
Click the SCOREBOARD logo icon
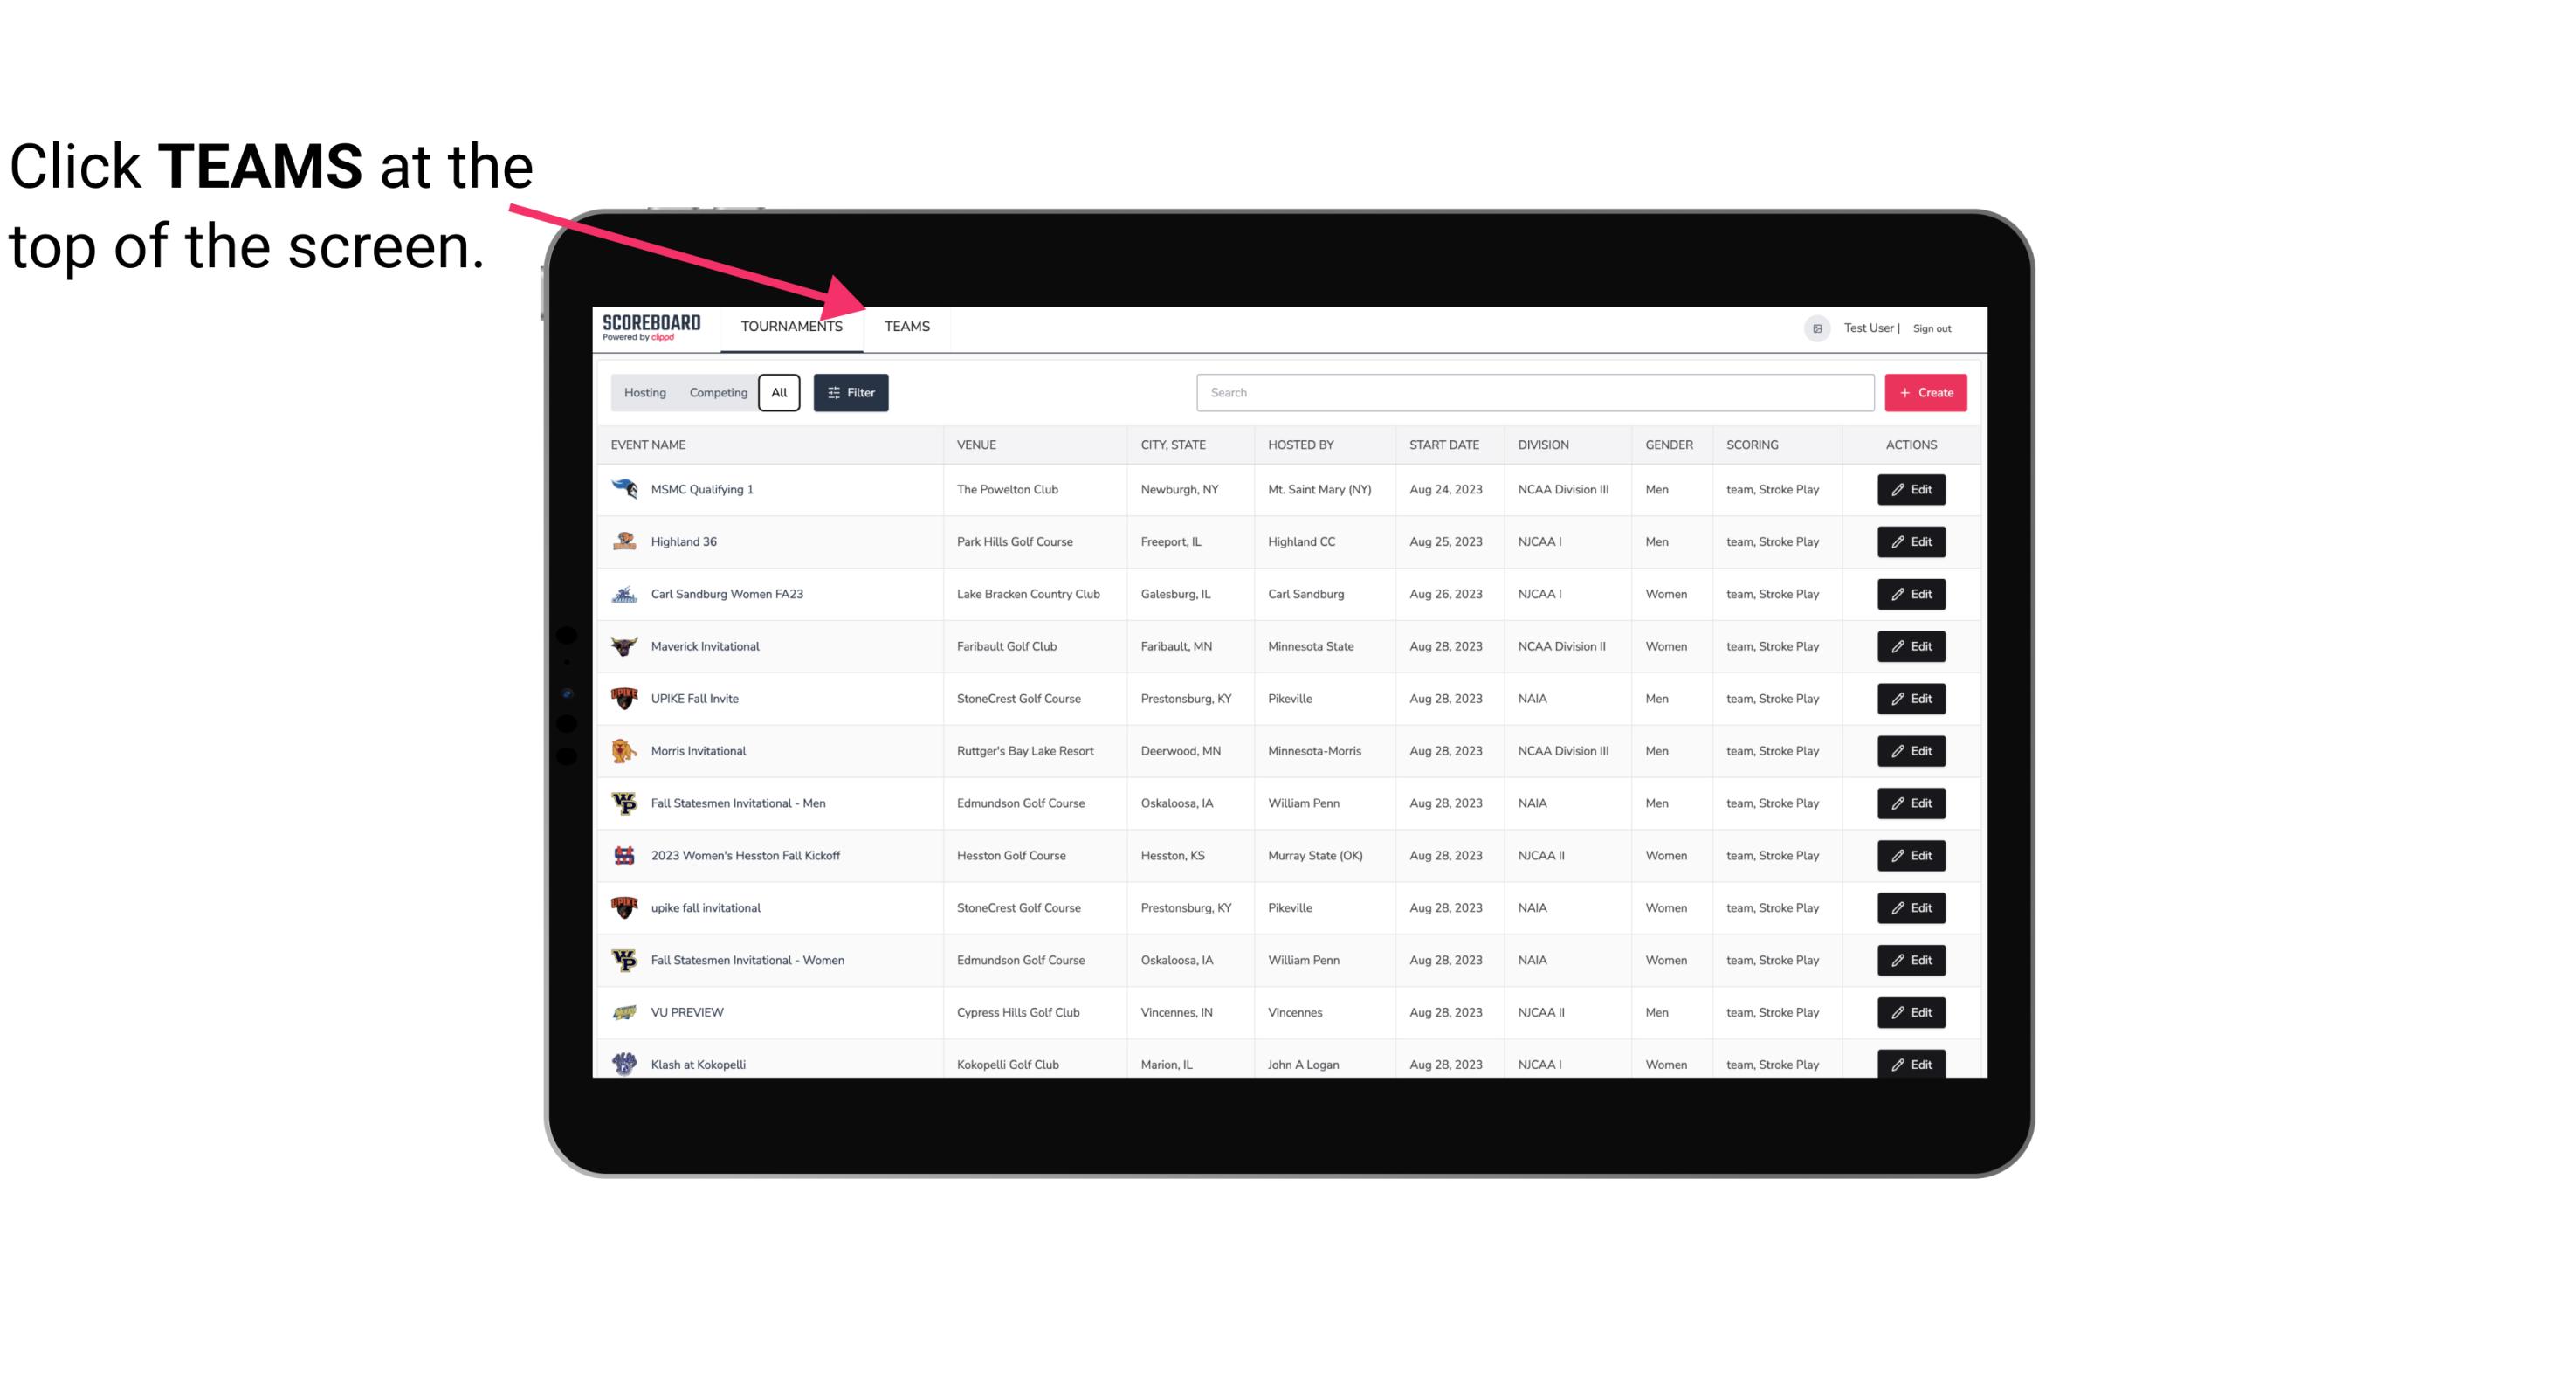click(648, 328)
